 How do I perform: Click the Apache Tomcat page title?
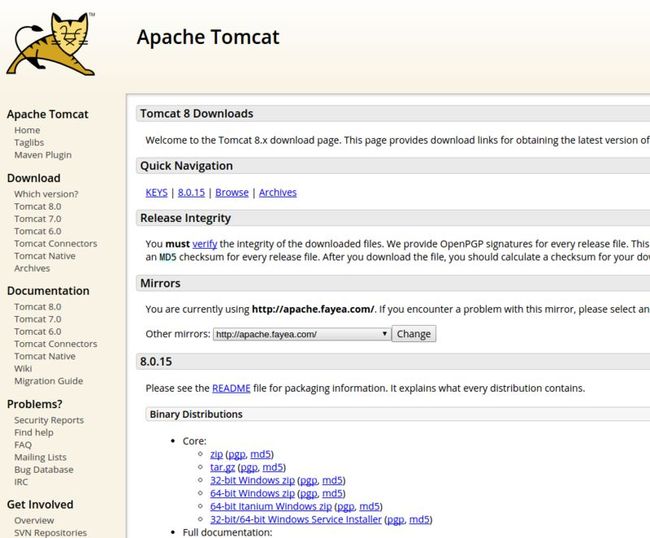tap(208, 37)
